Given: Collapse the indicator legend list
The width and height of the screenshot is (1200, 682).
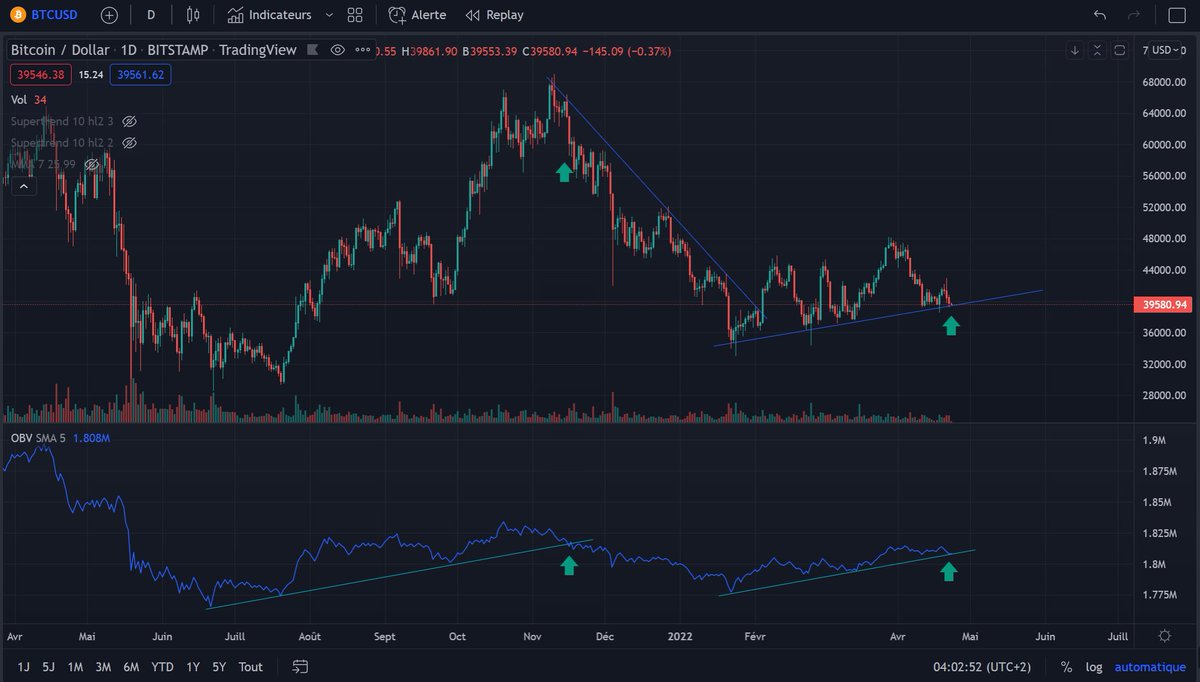Looking at the screenshot, I should pos(24,186).
